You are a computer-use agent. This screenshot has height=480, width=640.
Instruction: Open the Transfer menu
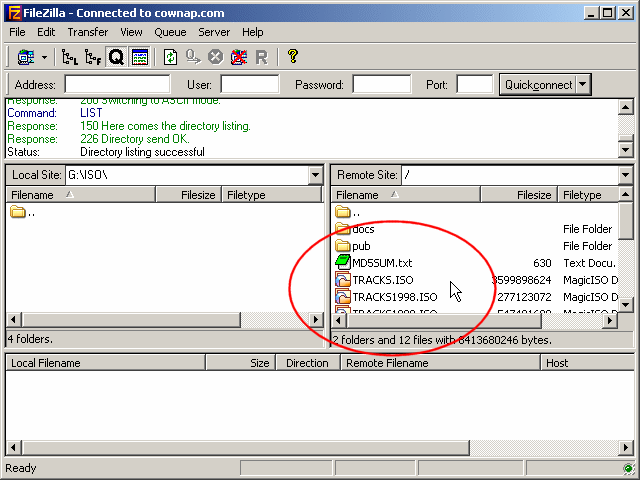click(88, 32)
